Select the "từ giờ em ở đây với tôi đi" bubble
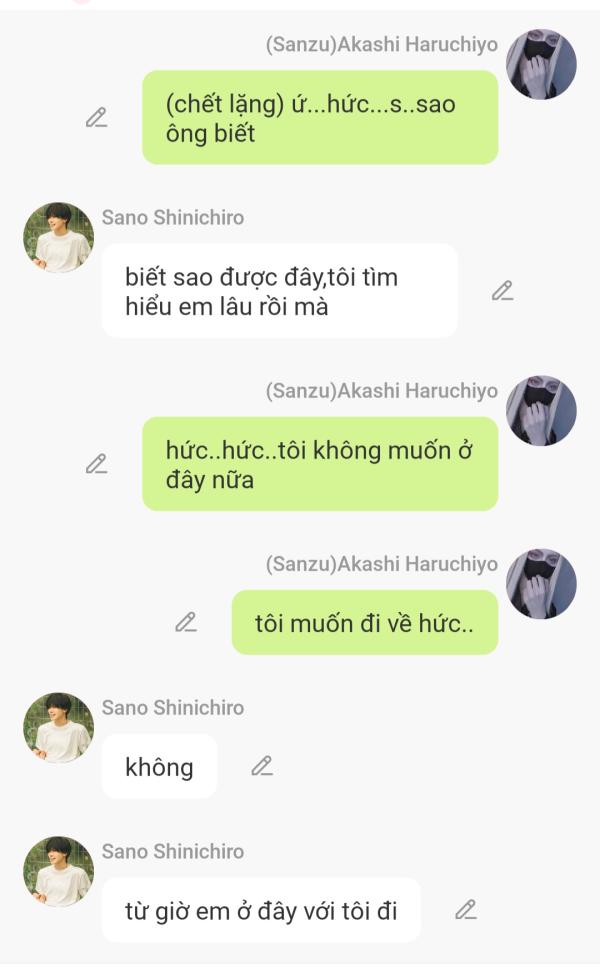Viewport: 600px width, 969px height. click(x=261, y=910)
